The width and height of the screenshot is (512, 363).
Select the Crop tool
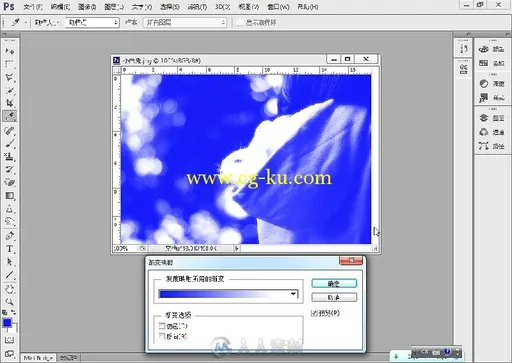10,103
